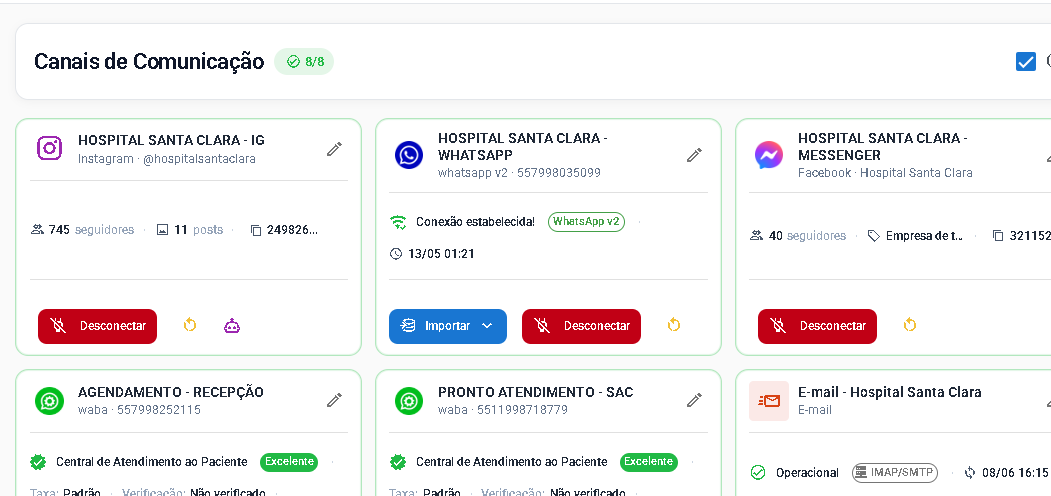Click the wifi connection icon on WhatsApp card
This screenshot has height=496, width=1051.
(398, 222)
